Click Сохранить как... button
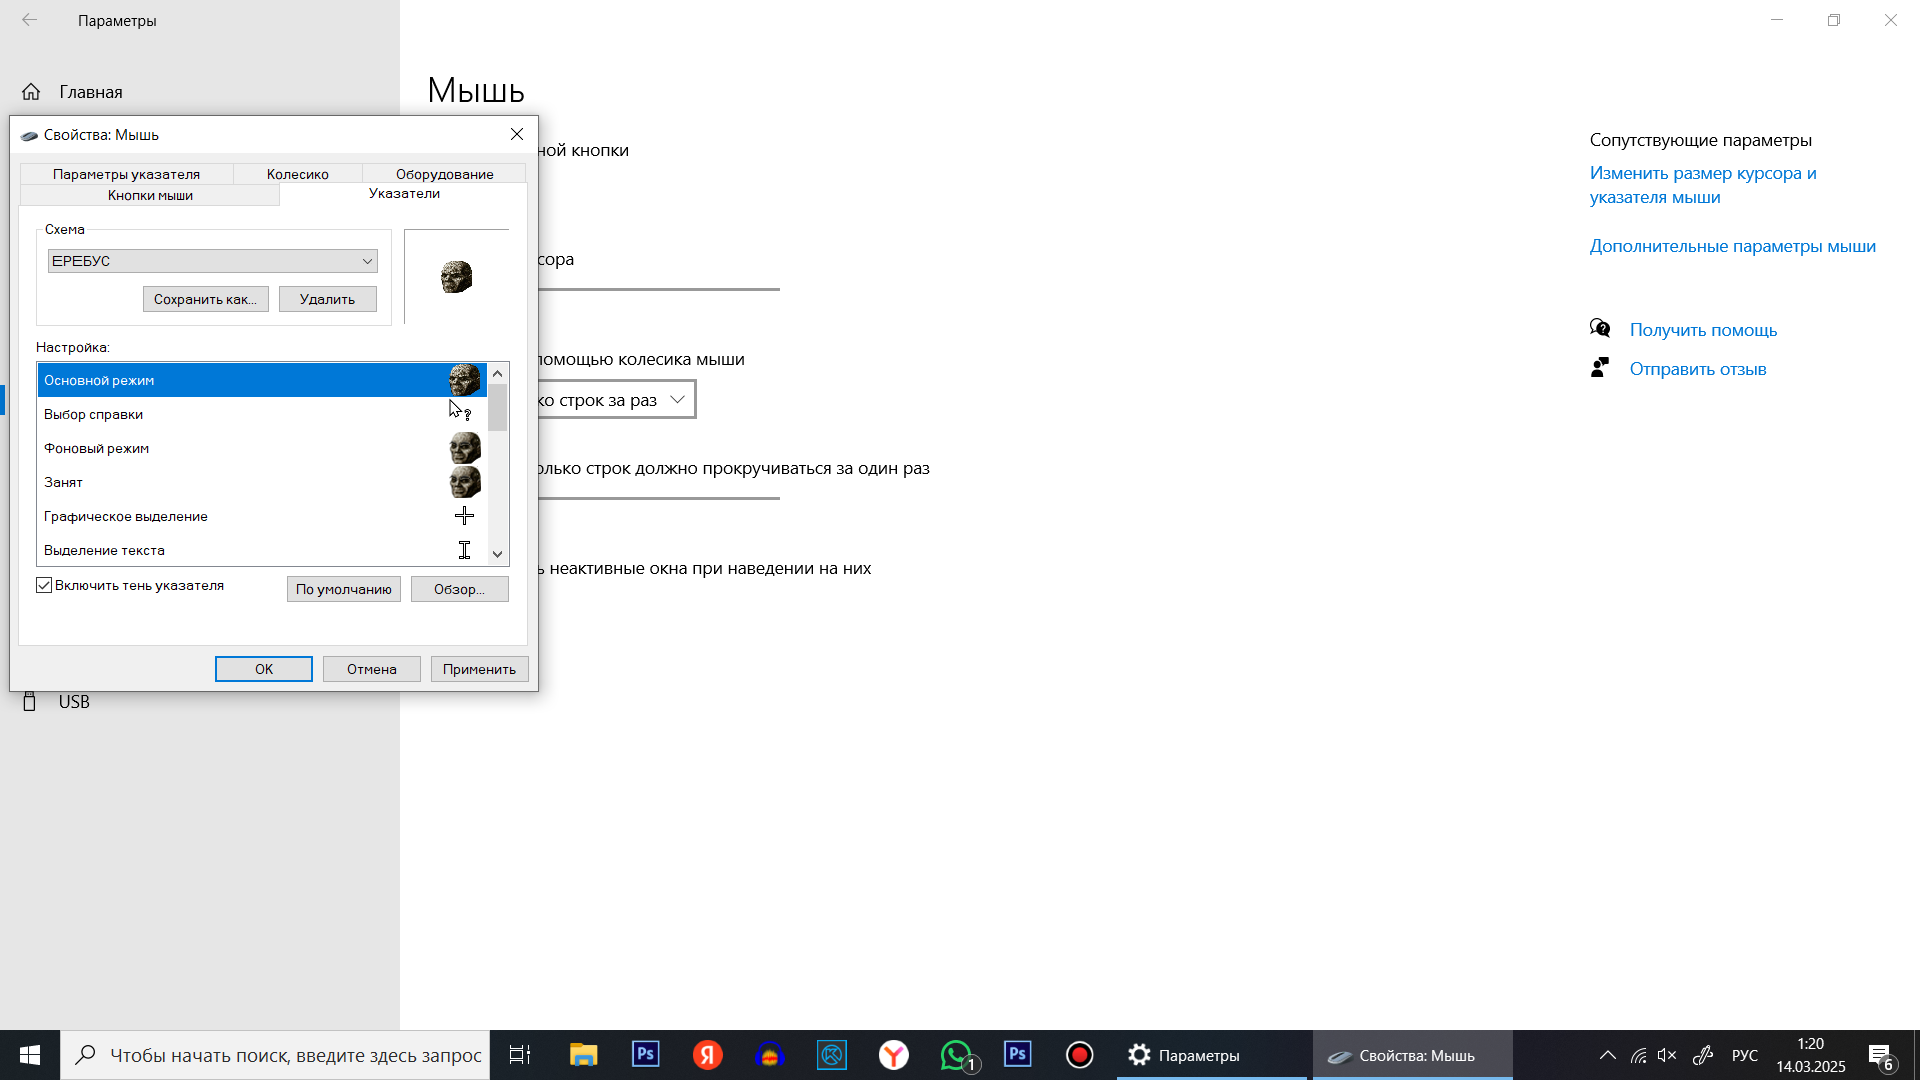The image size is (1920, 1080). tap(205, 299)
